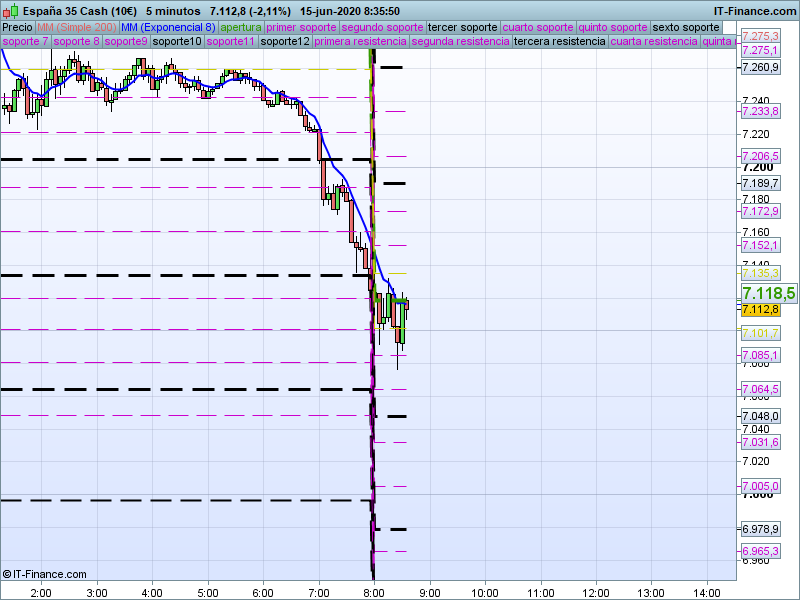
Task: Click the 7.275,3 price label
Action: pos(760,36)
